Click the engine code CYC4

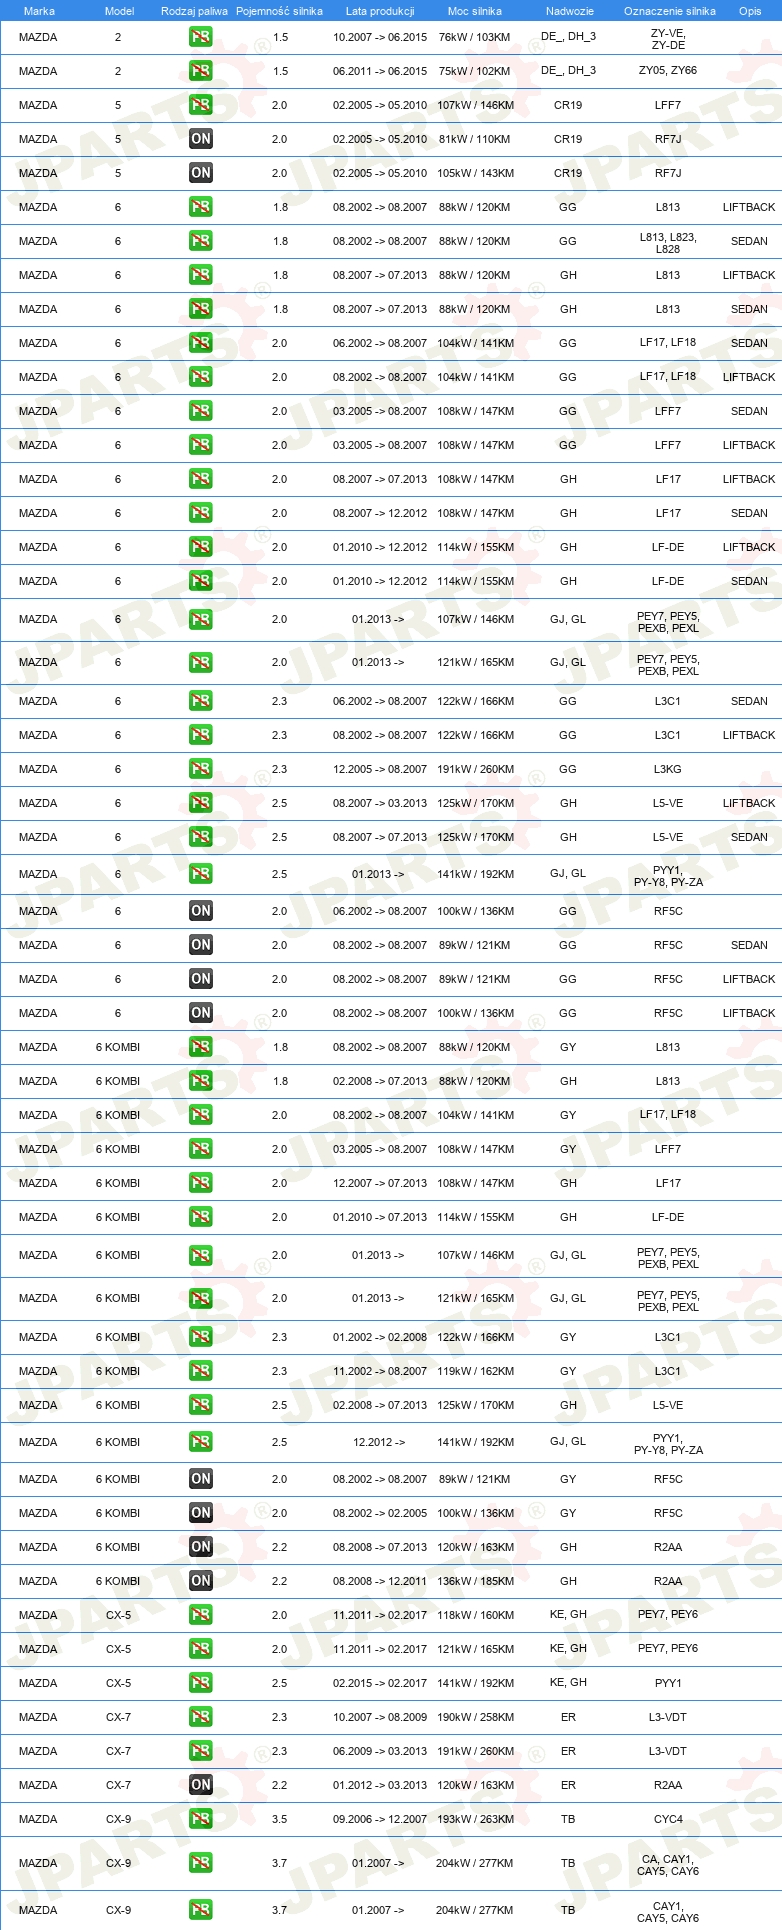coord(668,1819)
